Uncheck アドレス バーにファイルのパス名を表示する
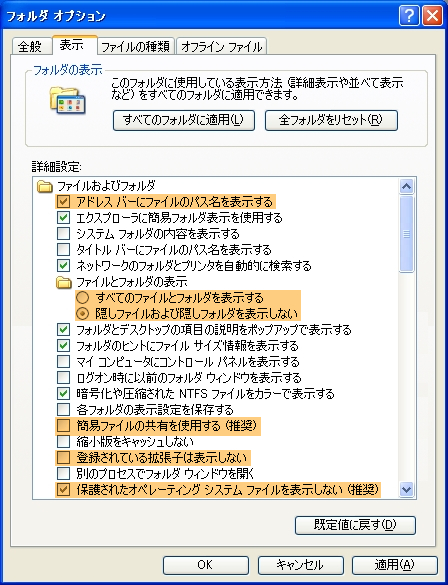 (63, 202)
